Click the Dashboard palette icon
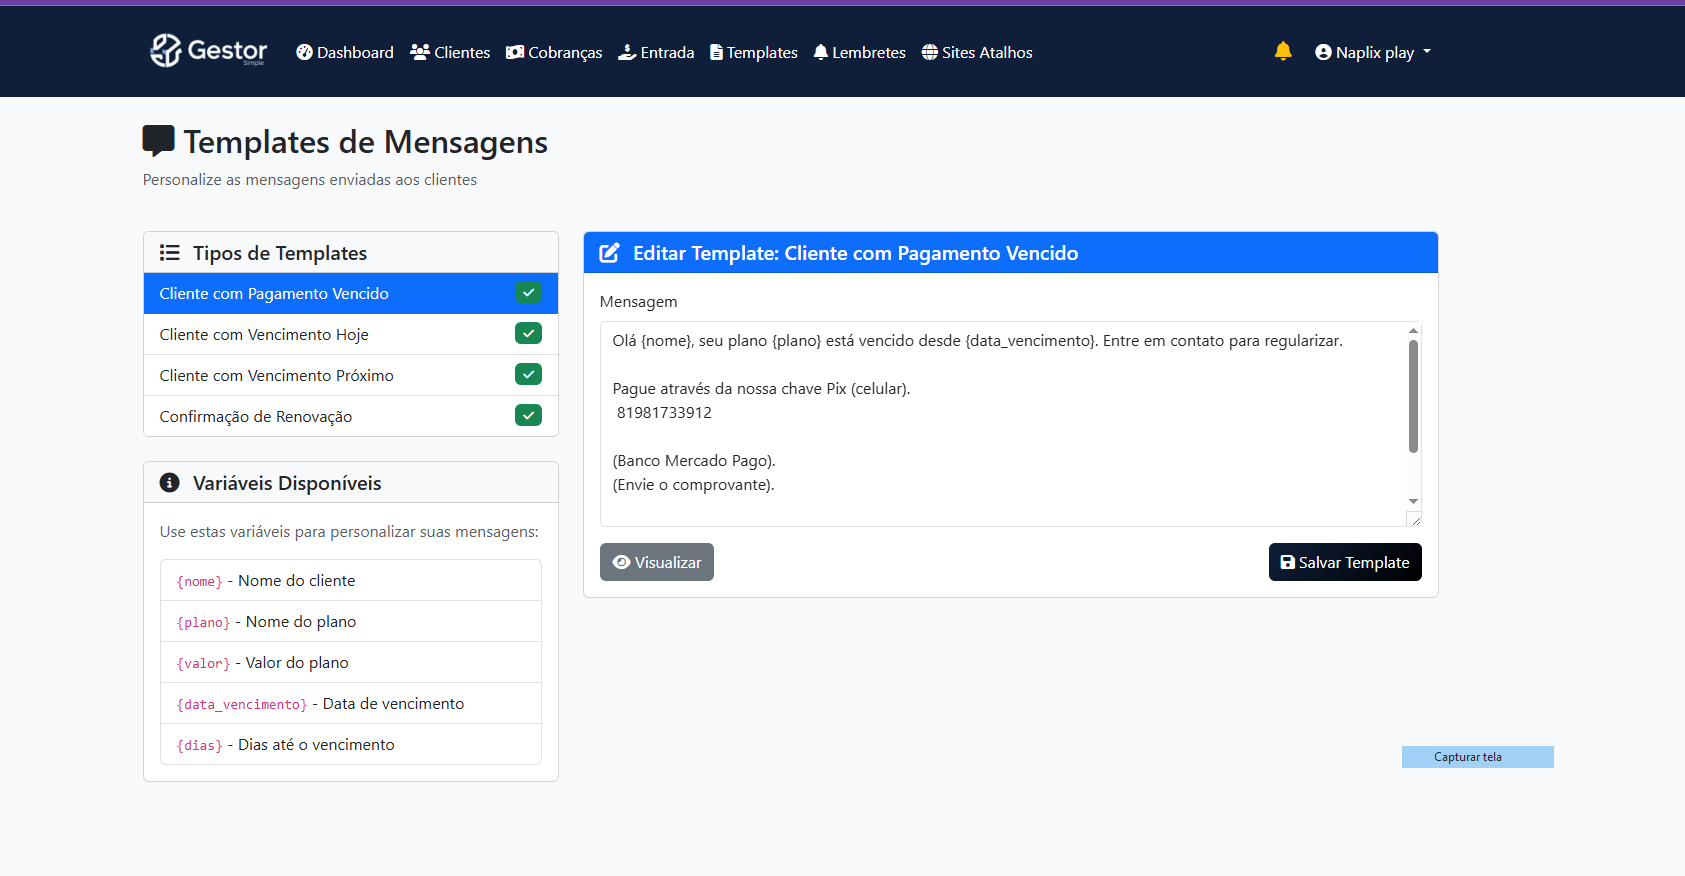Screen dimensions: 1685x876 (x=305, y=52)
